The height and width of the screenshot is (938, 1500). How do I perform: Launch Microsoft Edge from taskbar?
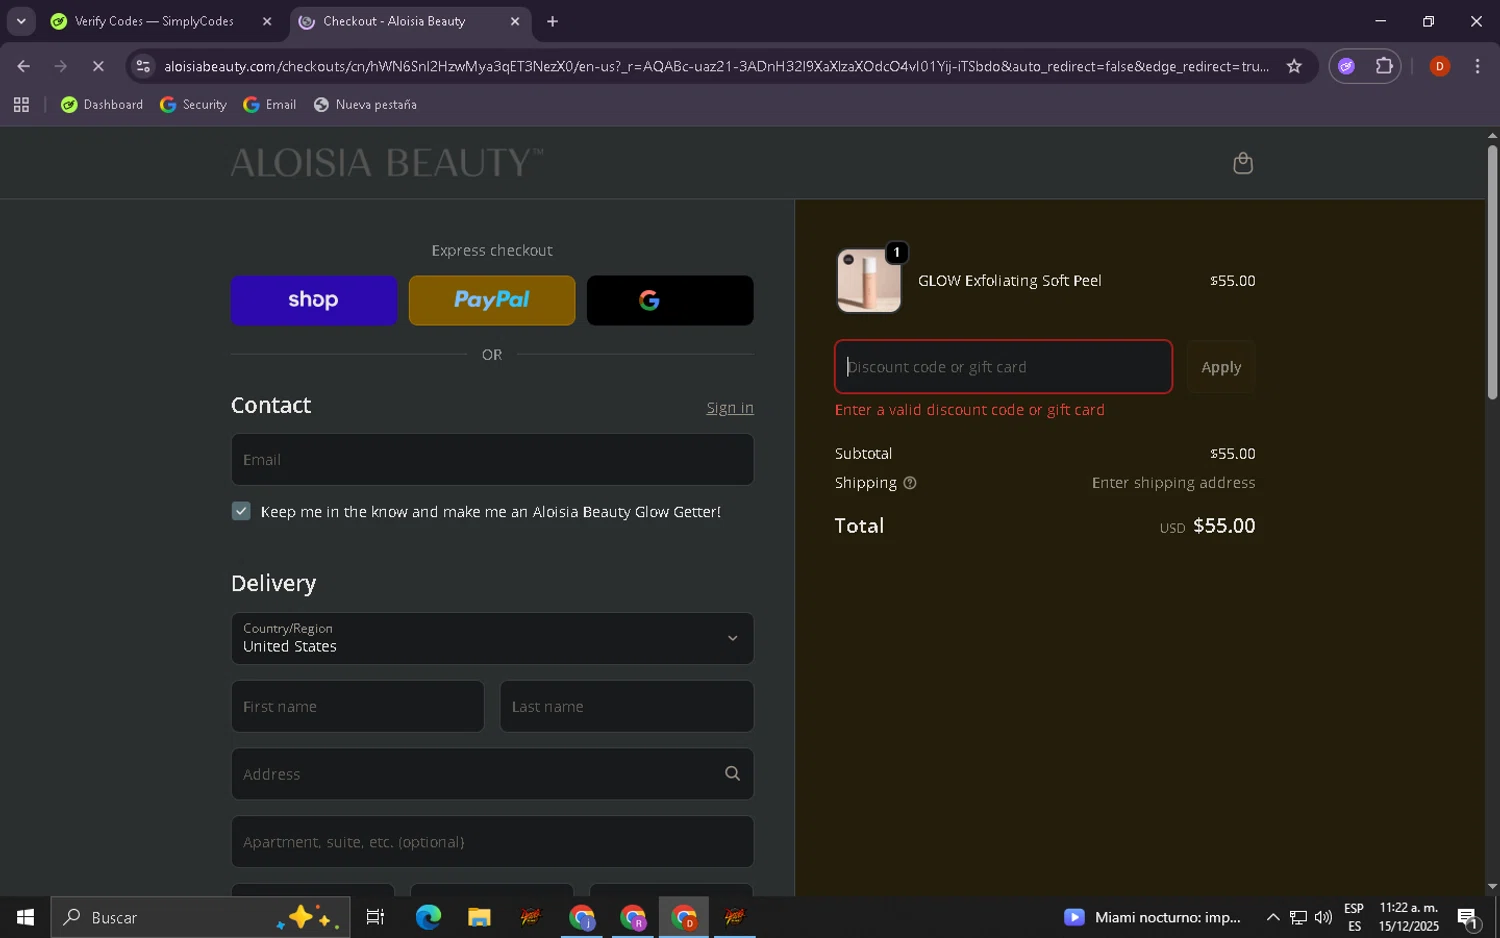click(428, 917)
